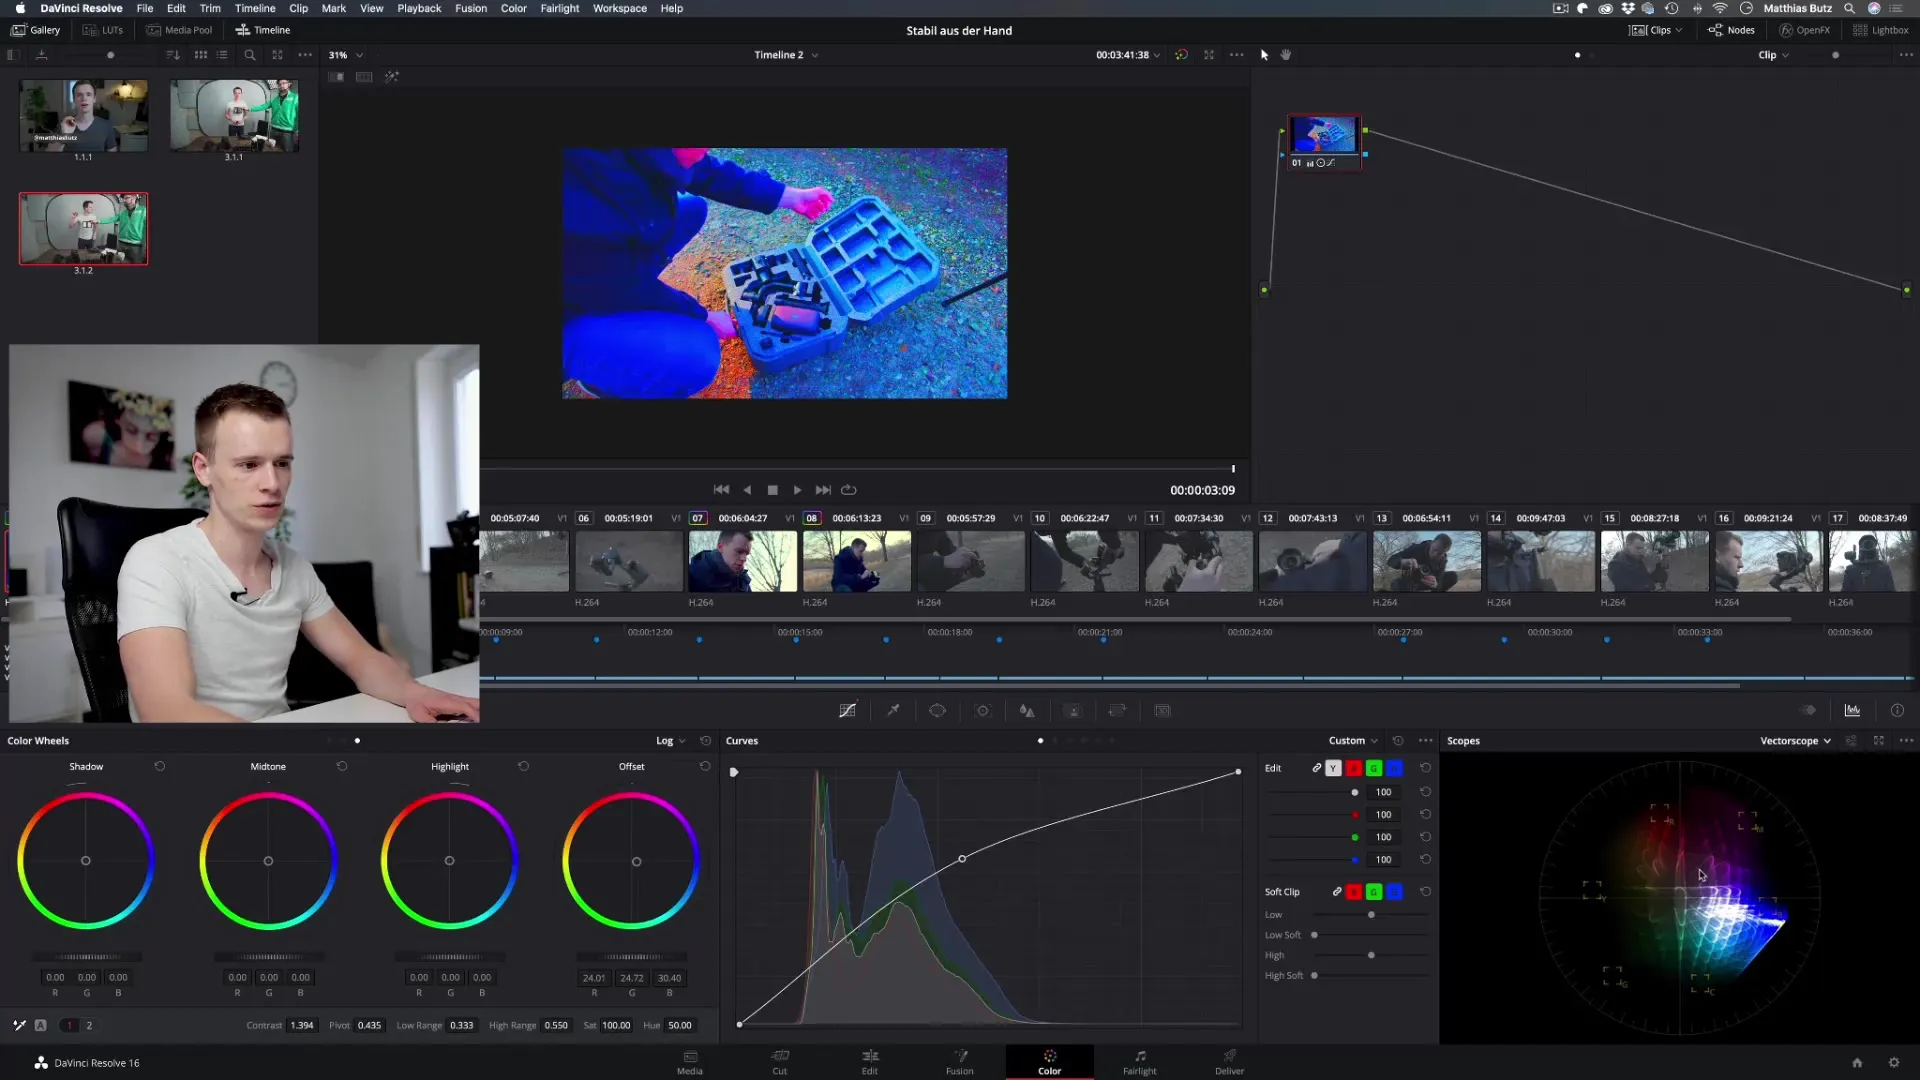Image resolution: width=1920 pixels, height=1080 pixels.
Task: Toggle split screen viewer mode
Action: (x=364, y=77)
